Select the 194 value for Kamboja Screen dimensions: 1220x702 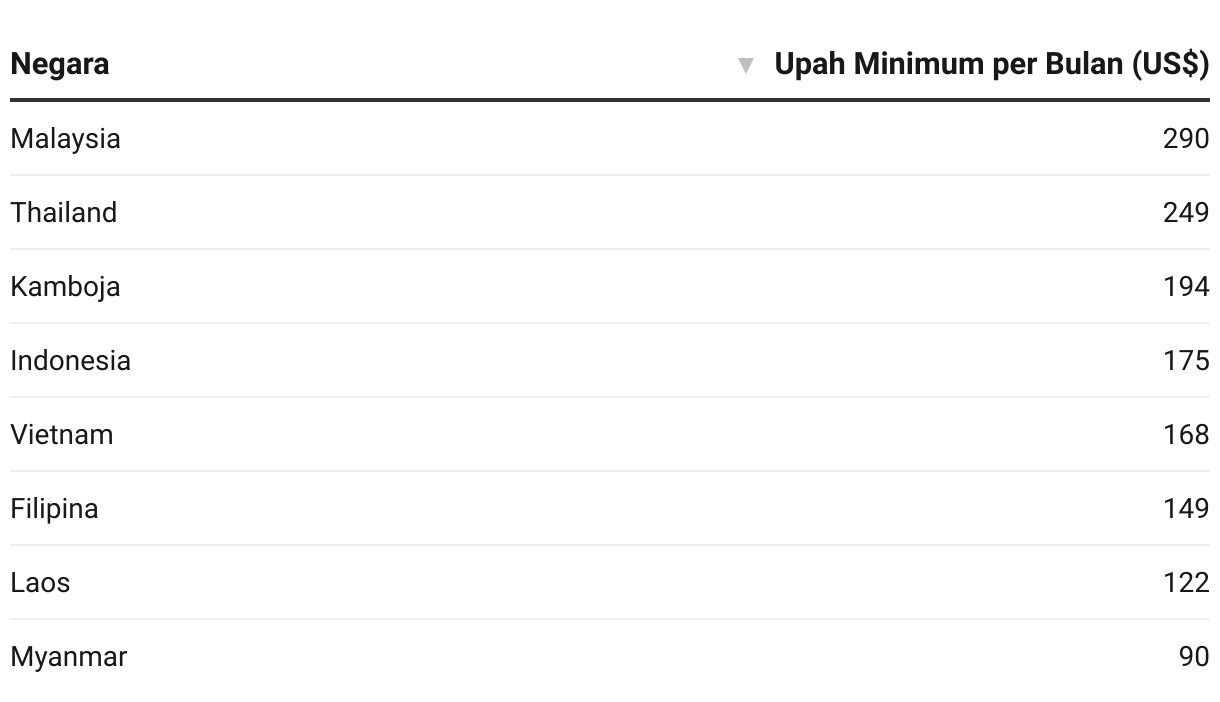(x=1186, y=286)
